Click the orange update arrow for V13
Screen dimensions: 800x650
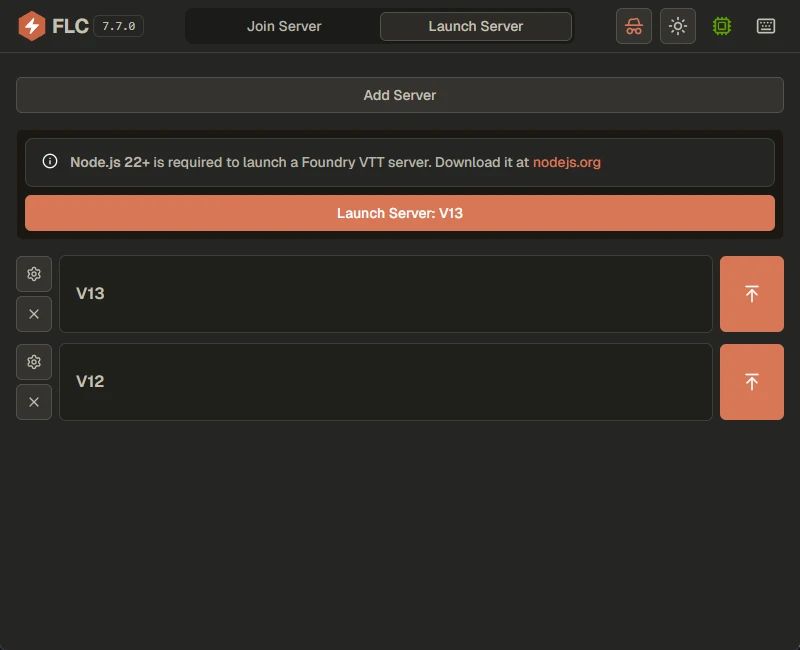coord(751,293)
